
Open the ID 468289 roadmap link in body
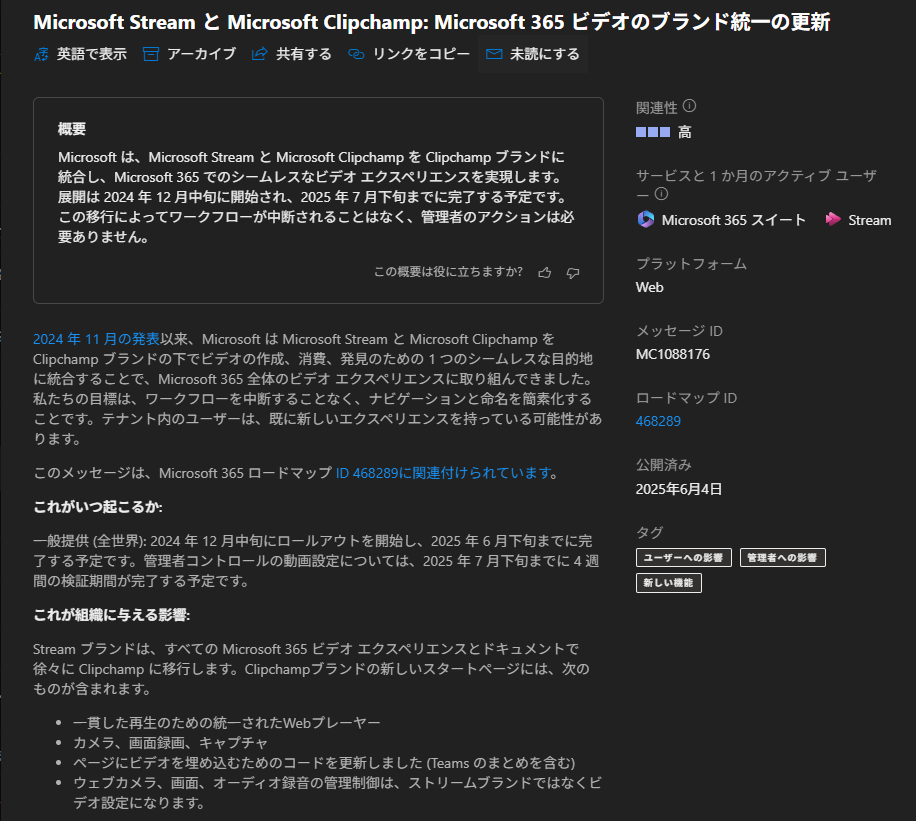tap(444, 473)
